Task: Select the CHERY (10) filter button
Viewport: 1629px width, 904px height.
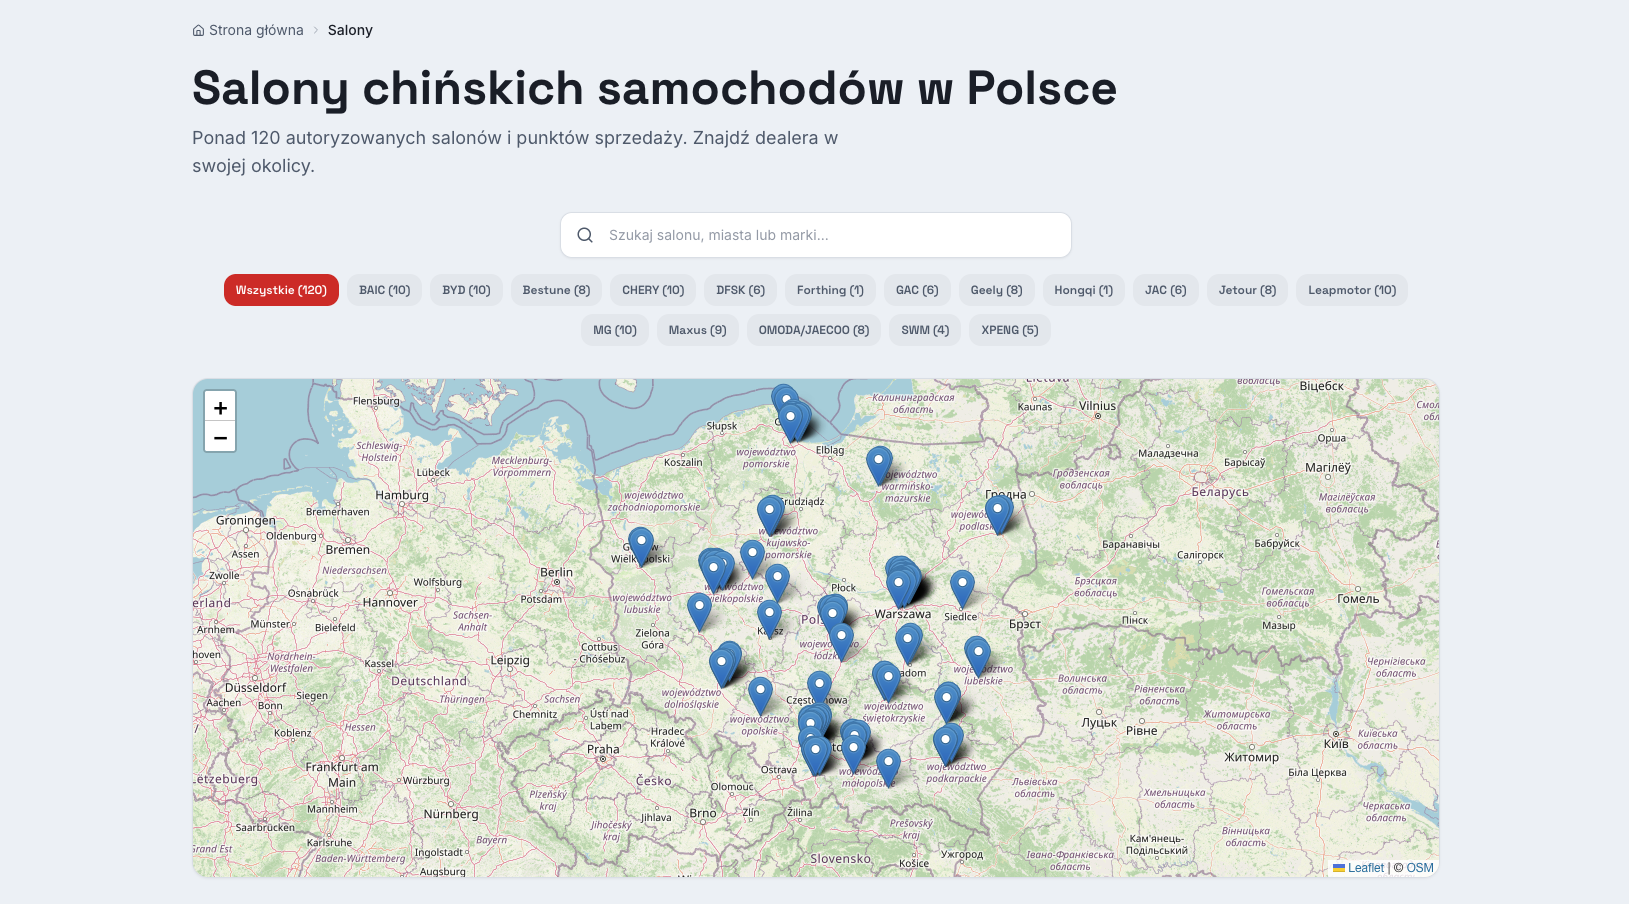Action: [653, 290]
